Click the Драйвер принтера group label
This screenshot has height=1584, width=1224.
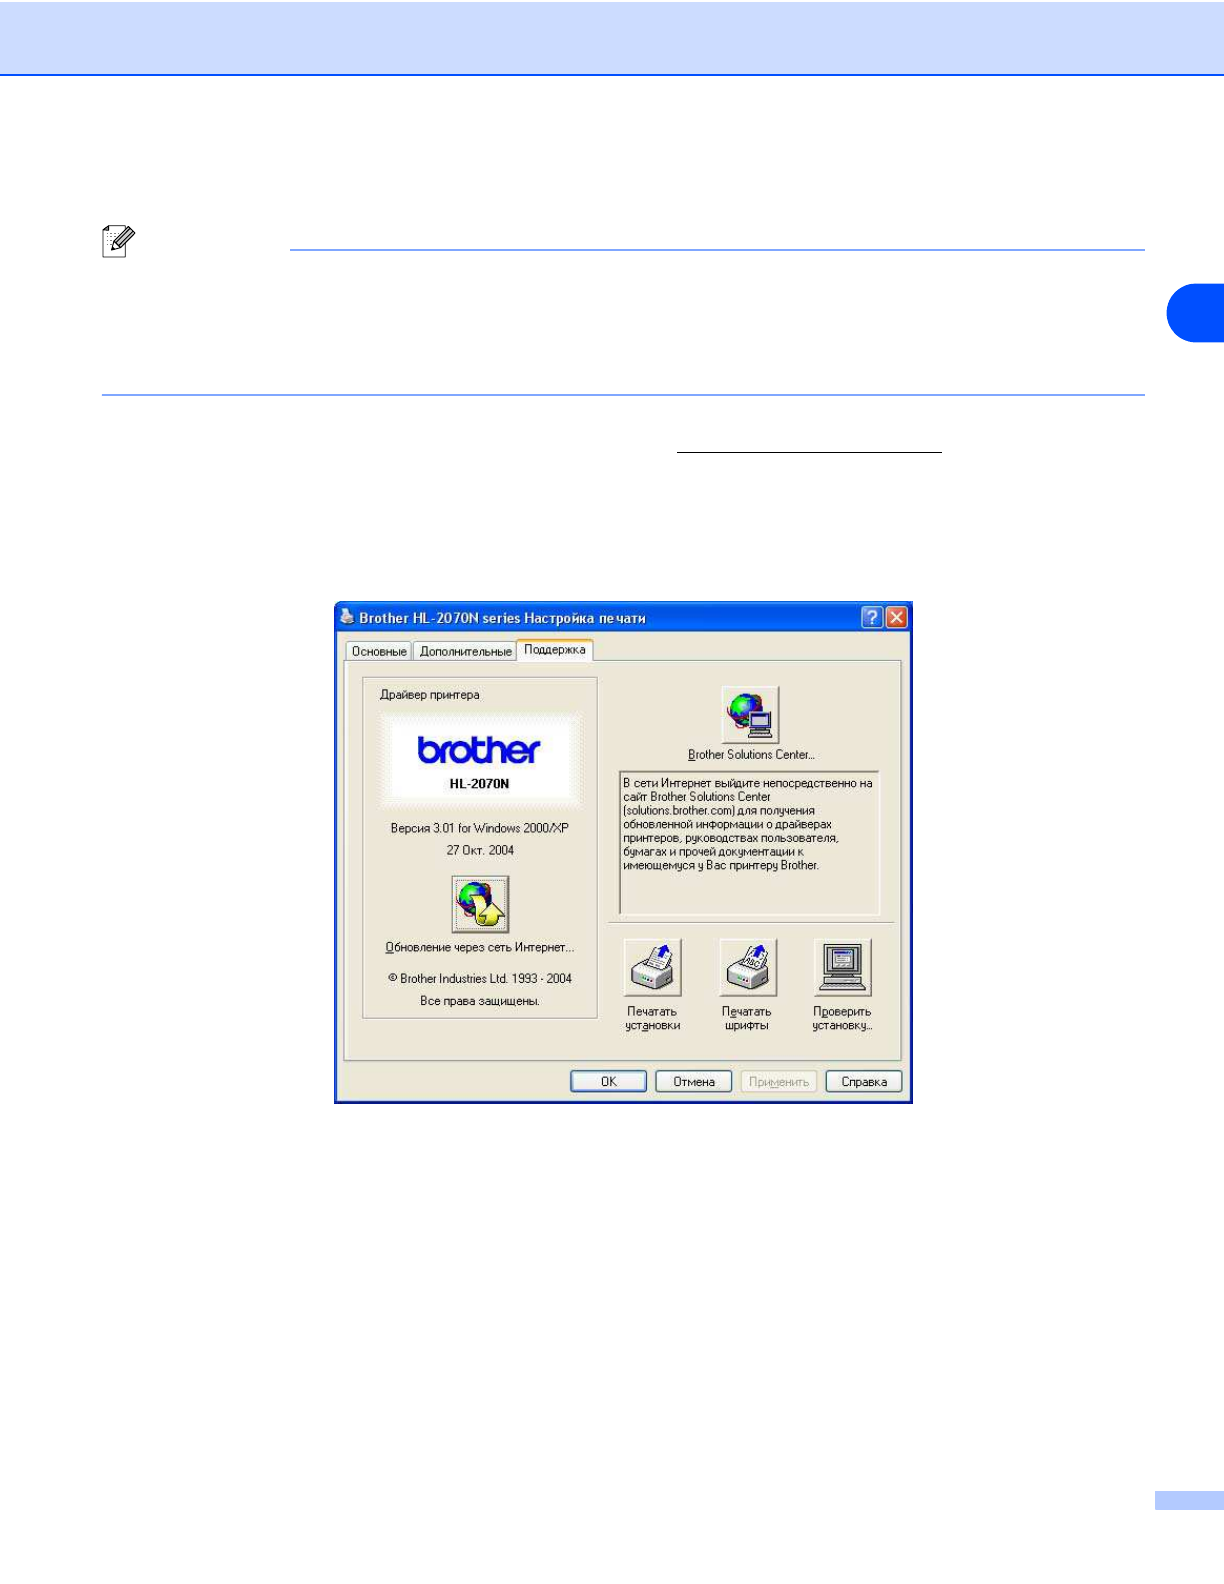430,694
